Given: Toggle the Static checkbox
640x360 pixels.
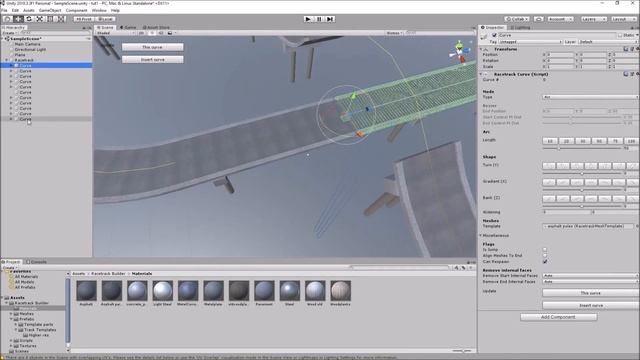Looking at the screenshot, I should [x=620, y=36].
